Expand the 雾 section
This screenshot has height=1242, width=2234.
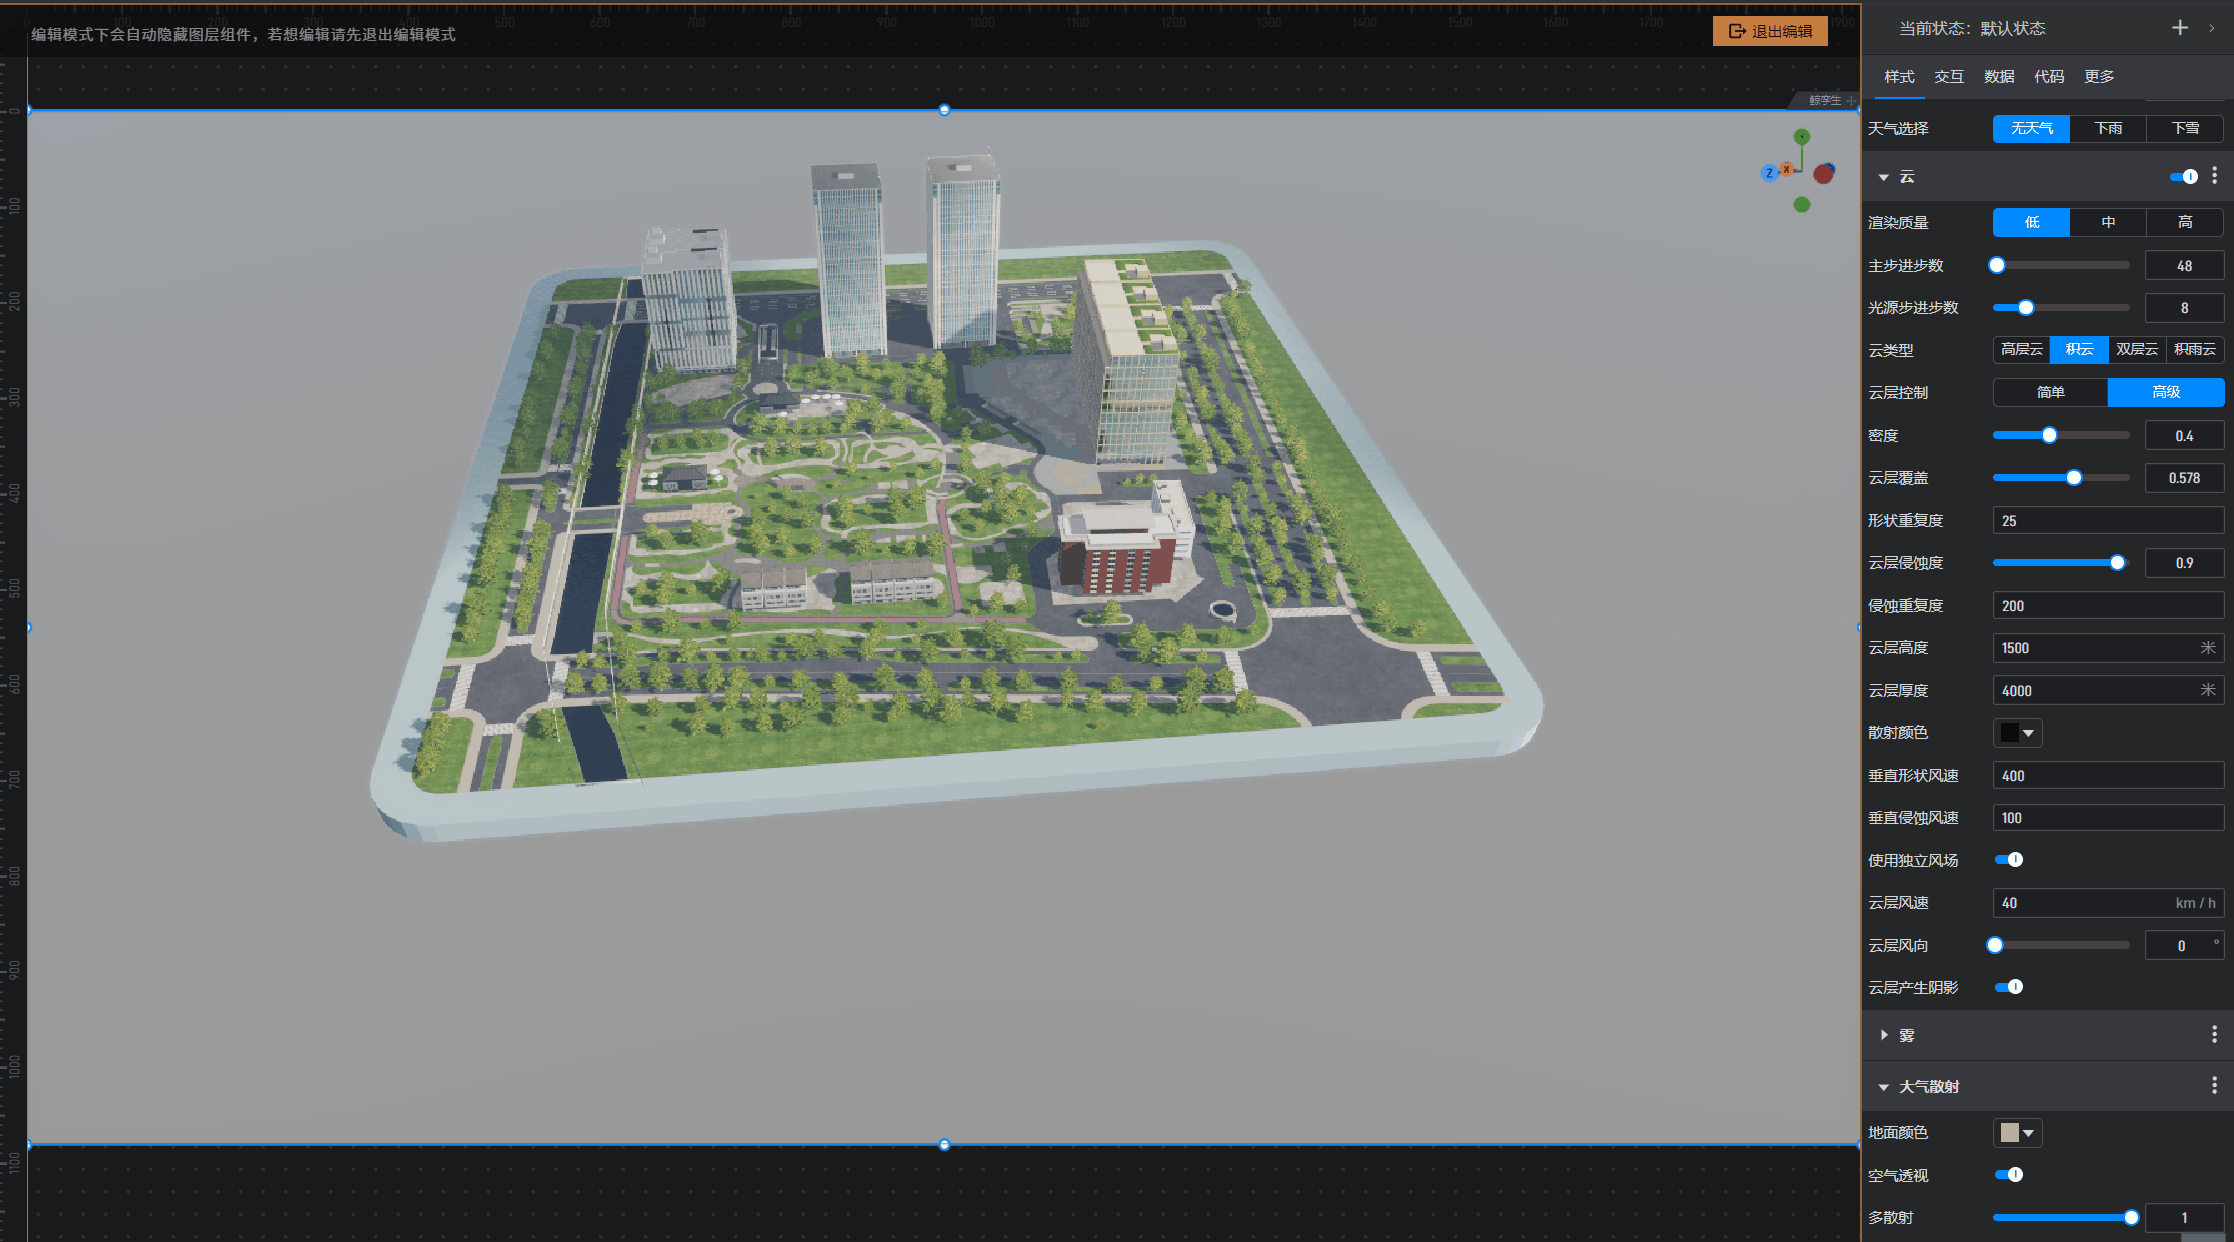(x=1884, y=1035)
